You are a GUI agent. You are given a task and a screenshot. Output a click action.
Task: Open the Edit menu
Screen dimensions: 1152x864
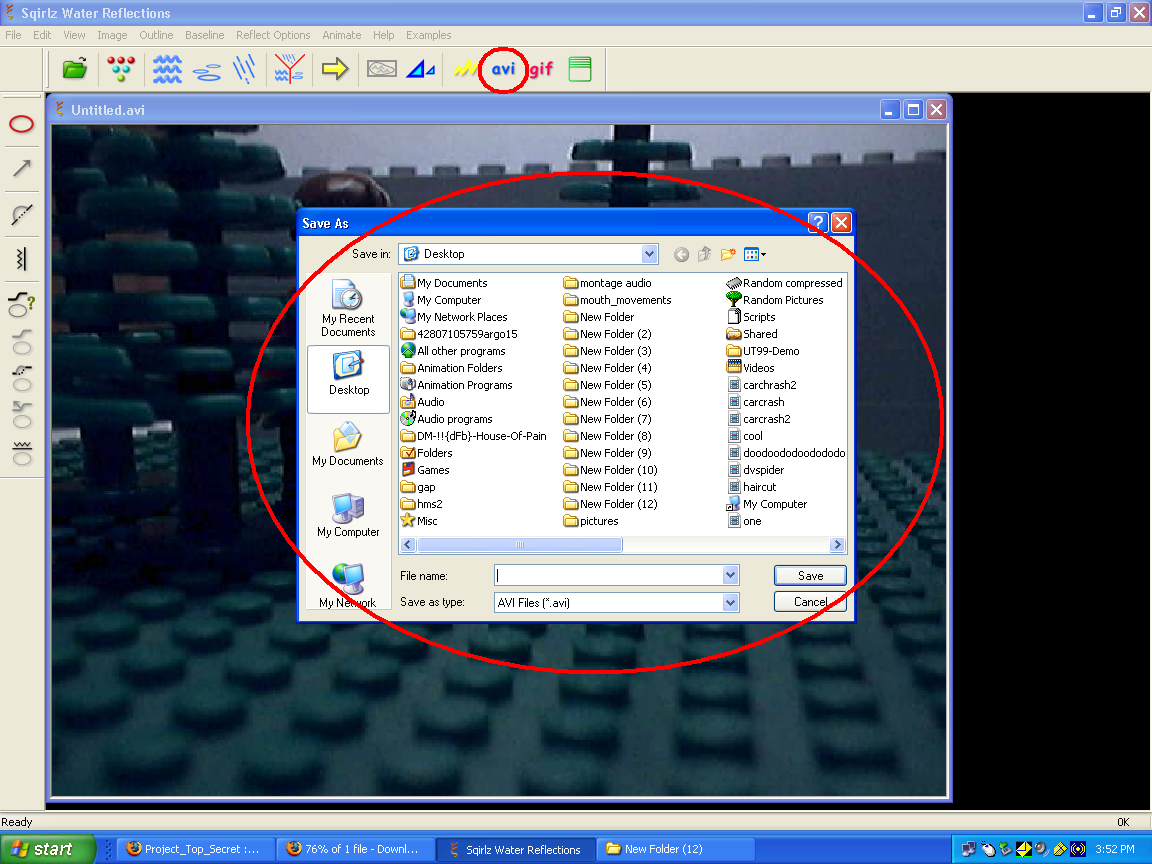coord(42,35)
